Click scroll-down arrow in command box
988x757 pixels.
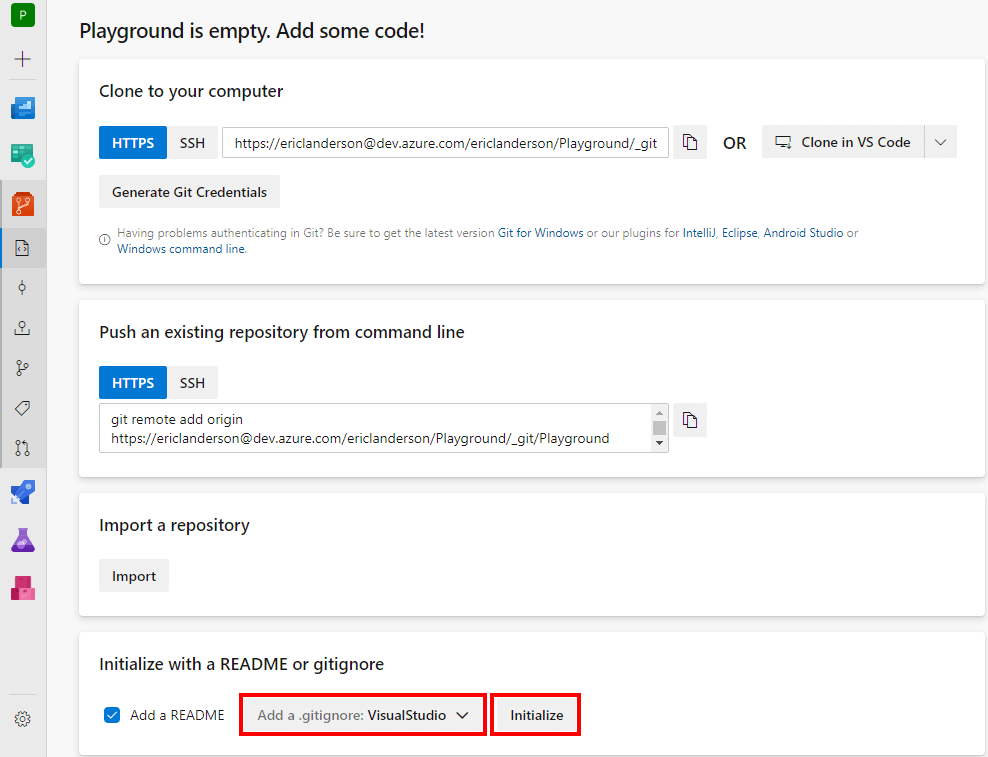(659, 443)
